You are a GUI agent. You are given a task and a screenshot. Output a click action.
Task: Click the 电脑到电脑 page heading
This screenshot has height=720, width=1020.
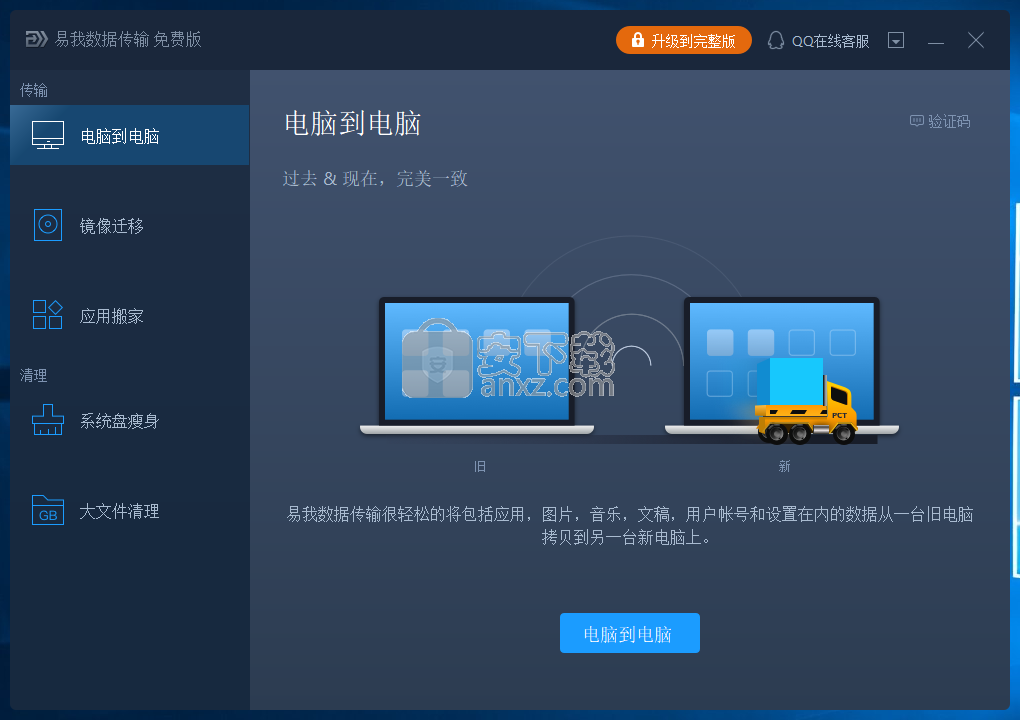pos(353,123)
